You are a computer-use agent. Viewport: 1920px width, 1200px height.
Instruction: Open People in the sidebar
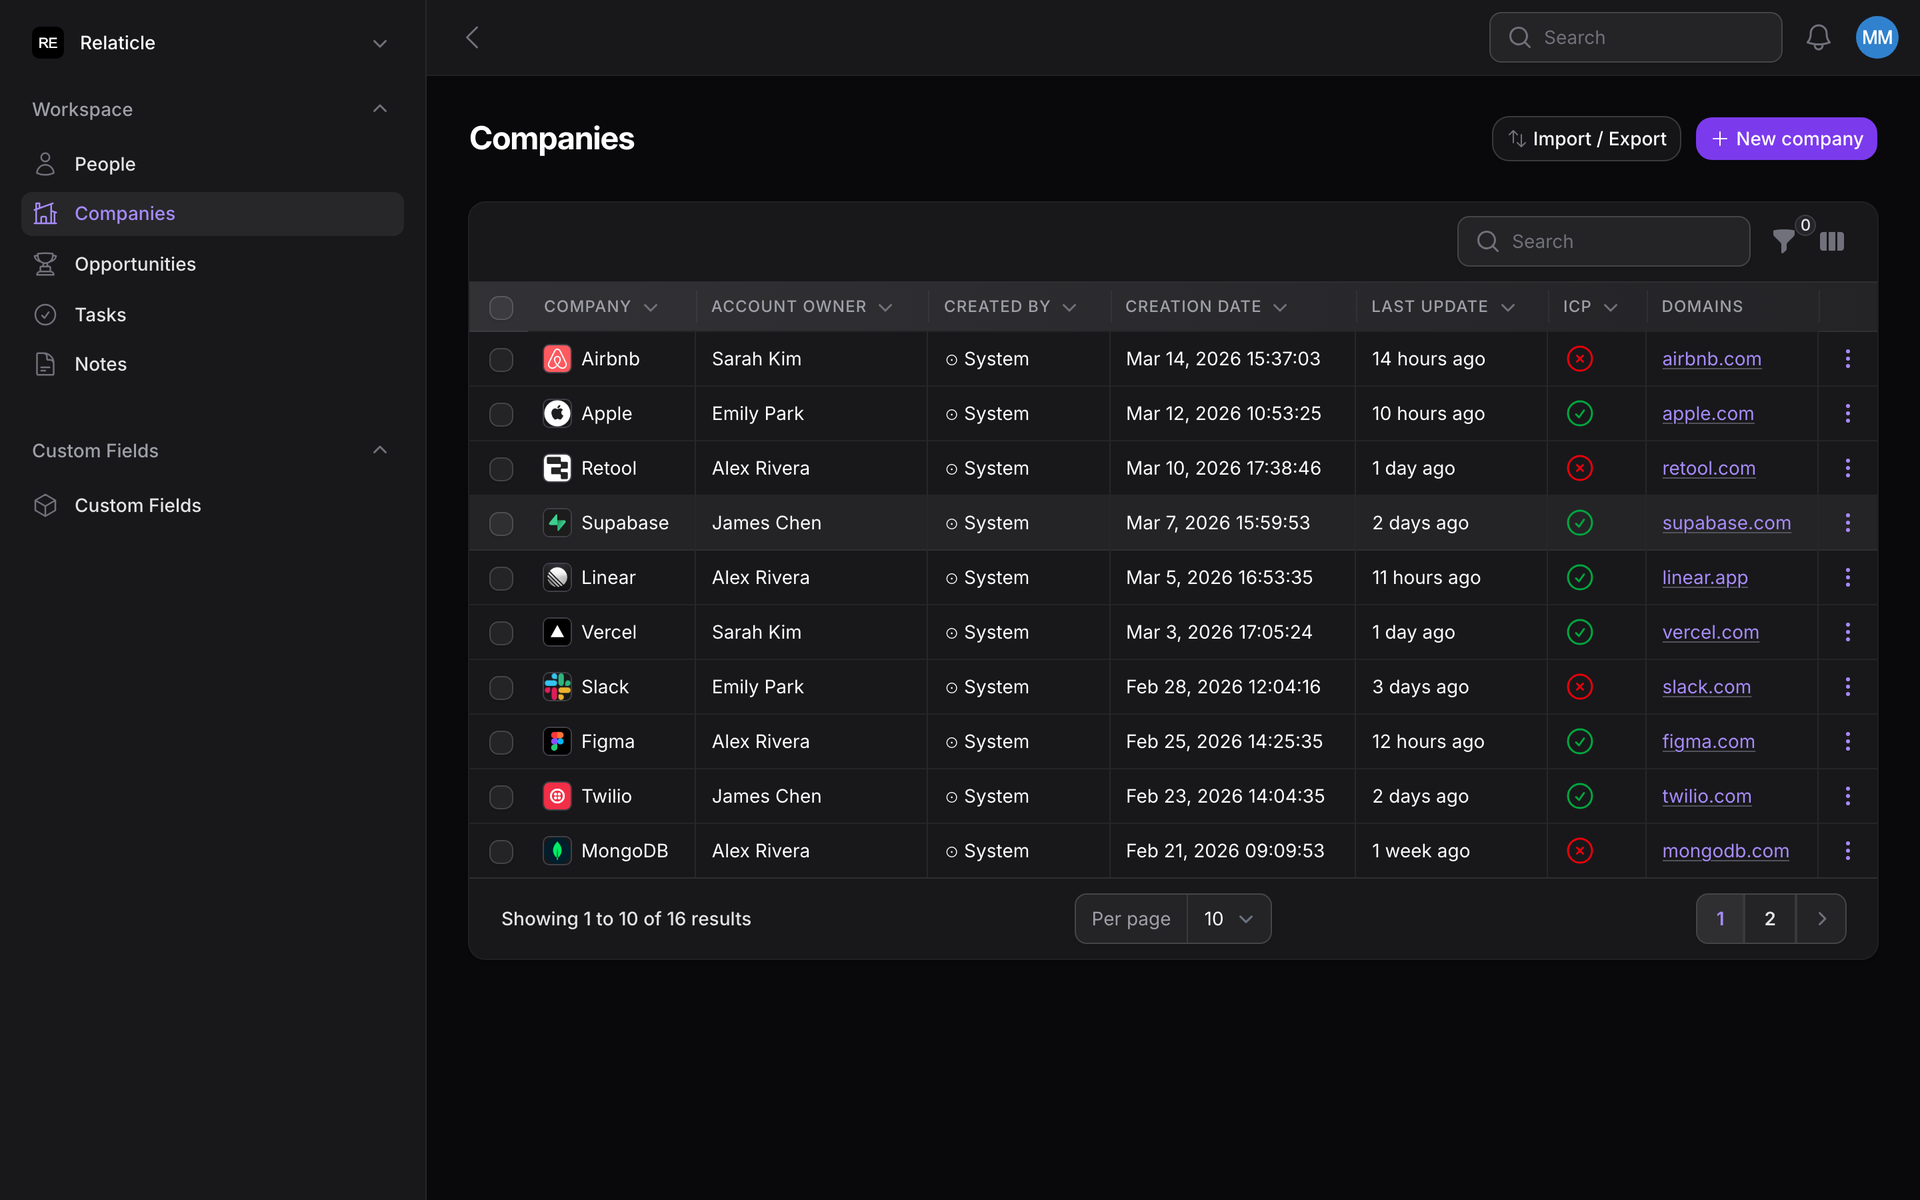pos(212,164)
